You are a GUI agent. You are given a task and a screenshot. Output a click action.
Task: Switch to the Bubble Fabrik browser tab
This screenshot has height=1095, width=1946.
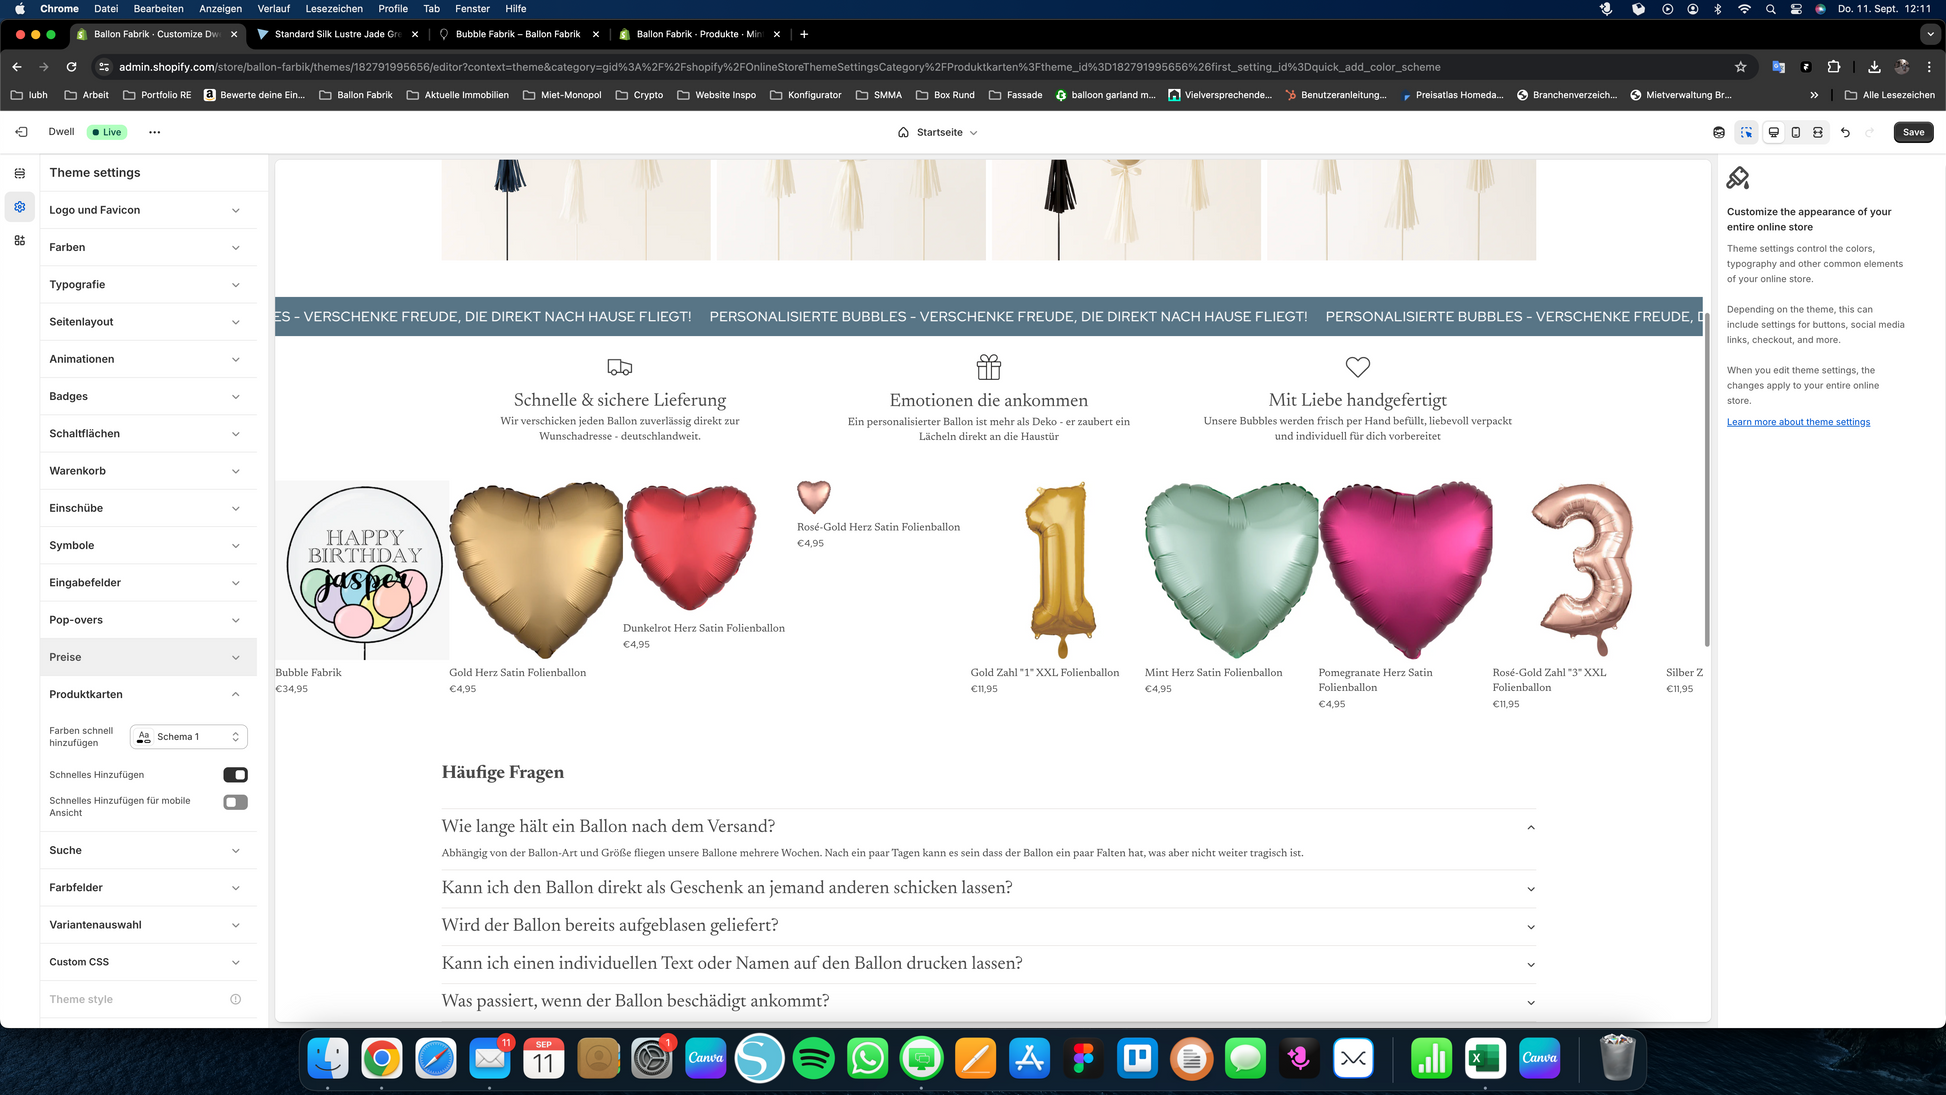517,34
